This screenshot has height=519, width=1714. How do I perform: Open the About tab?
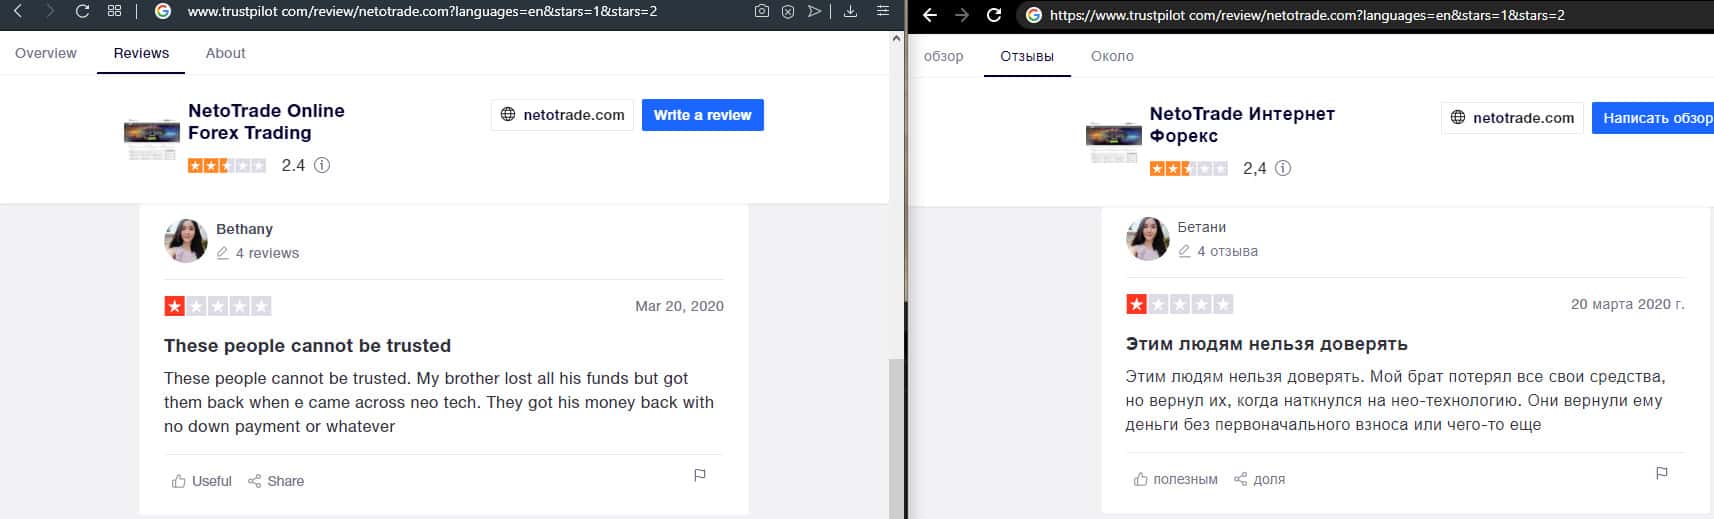(225, 53)
